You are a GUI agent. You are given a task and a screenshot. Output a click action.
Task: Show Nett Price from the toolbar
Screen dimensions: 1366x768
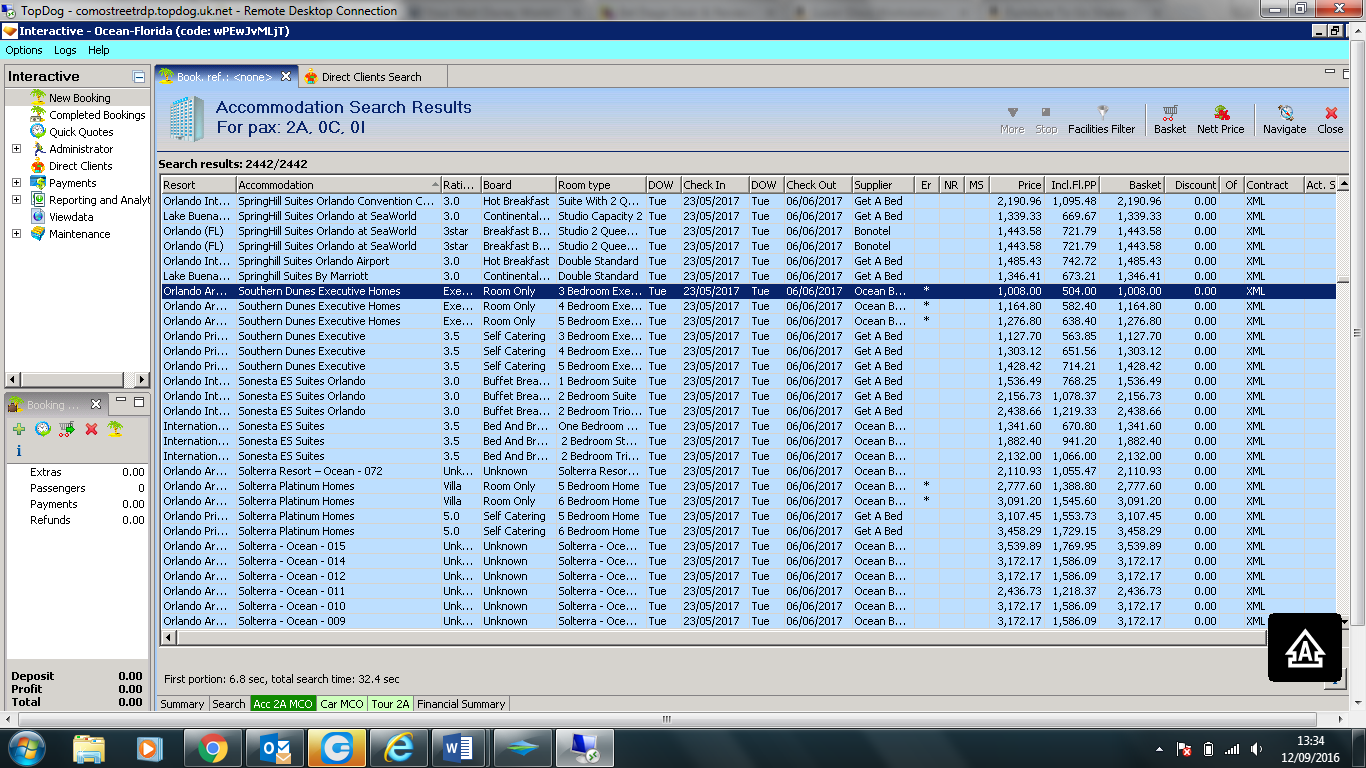click(x=1220, y=120)
